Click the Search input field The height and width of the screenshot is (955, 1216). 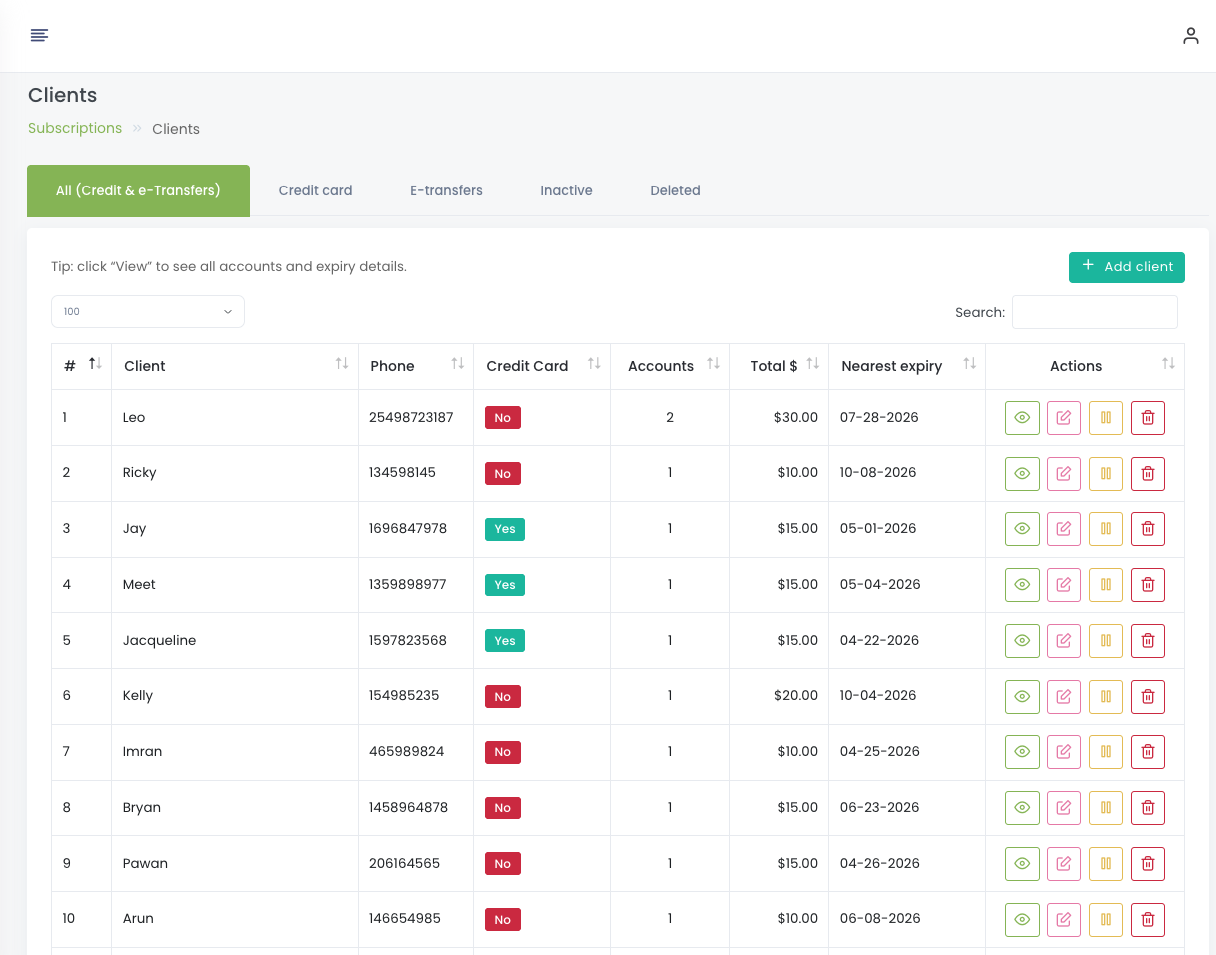coord(1094,312)
